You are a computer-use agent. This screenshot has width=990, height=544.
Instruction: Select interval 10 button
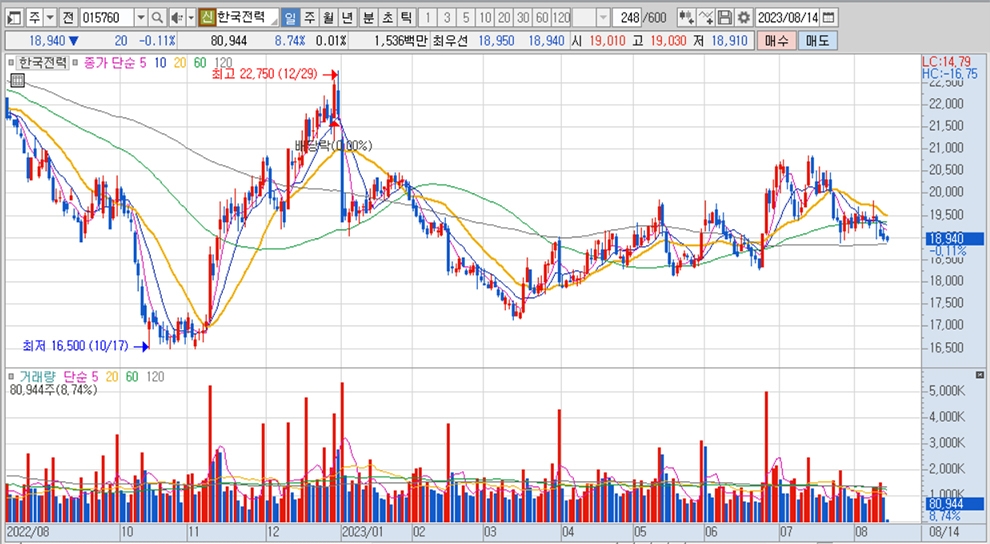pyautogui.click(x=485, y=17)
